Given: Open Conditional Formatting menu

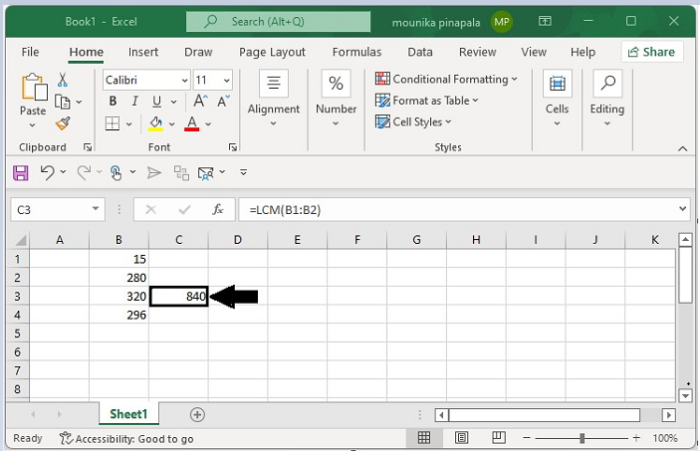Looking at the screenshot, I should click(x=446, y=79).
